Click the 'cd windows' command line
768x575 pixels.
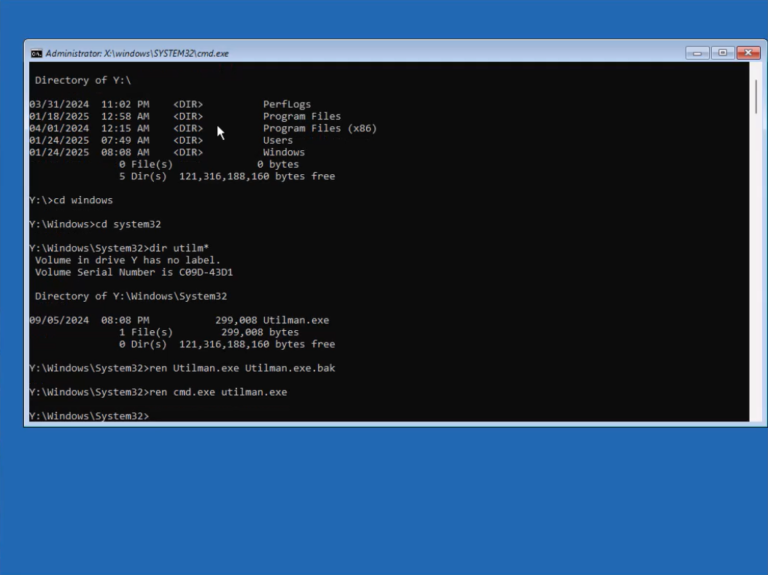coord(71,200)
